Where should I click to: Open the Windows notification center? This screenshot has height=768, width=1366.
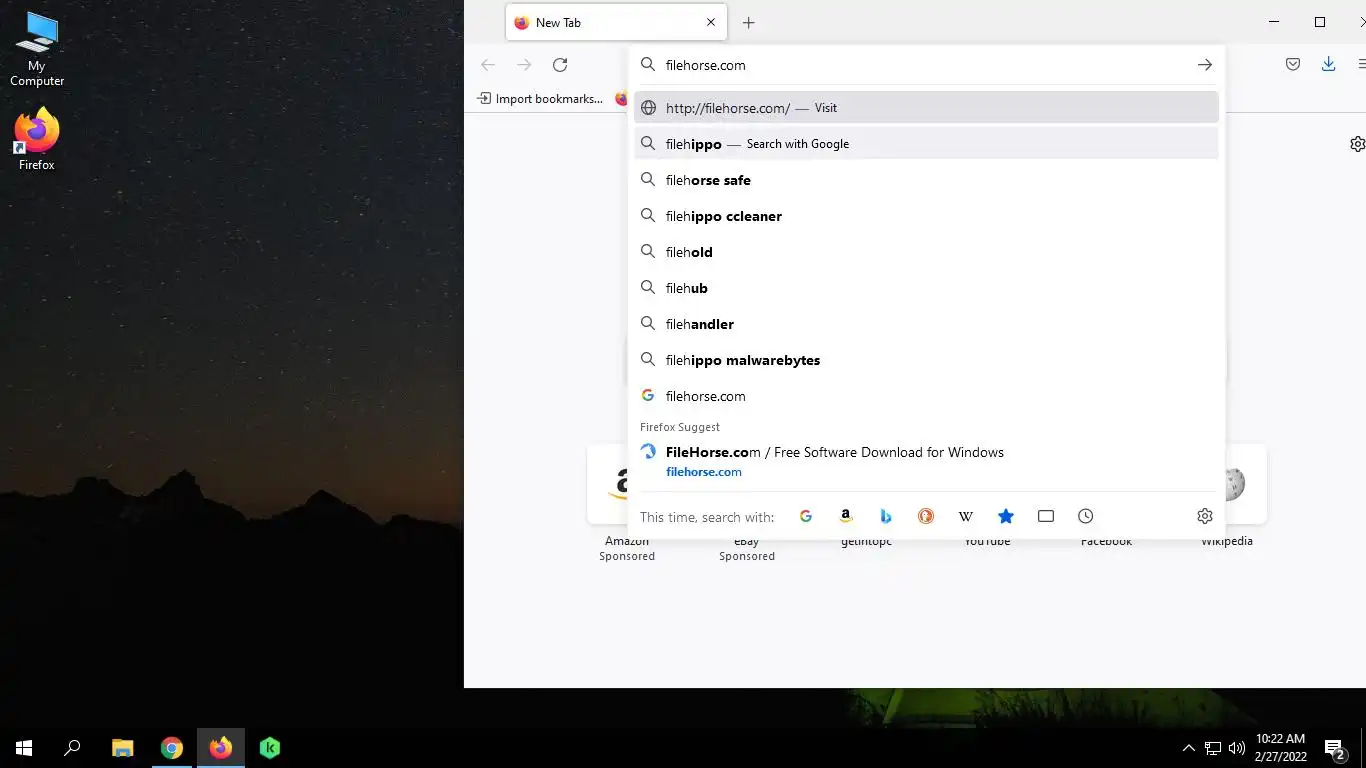[1334, 747]
